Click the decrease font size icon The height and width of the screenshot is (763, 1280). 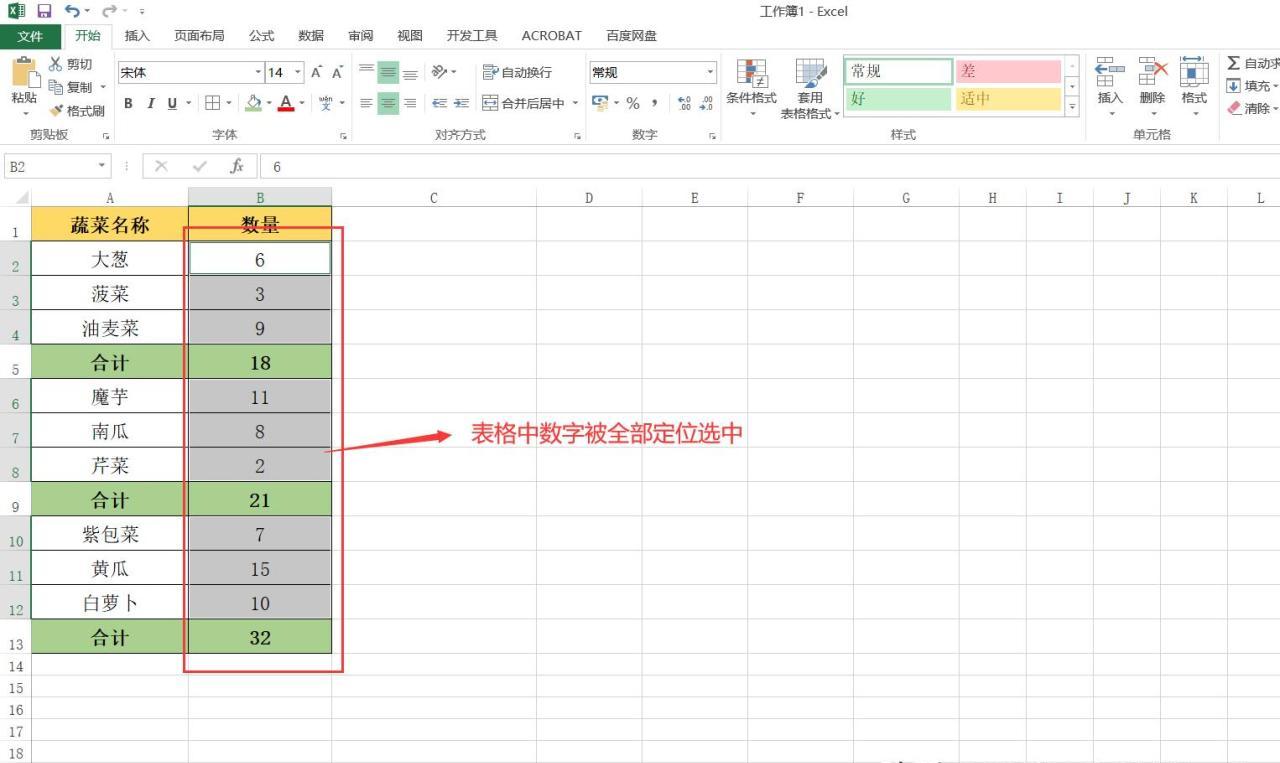click(338, 72)
